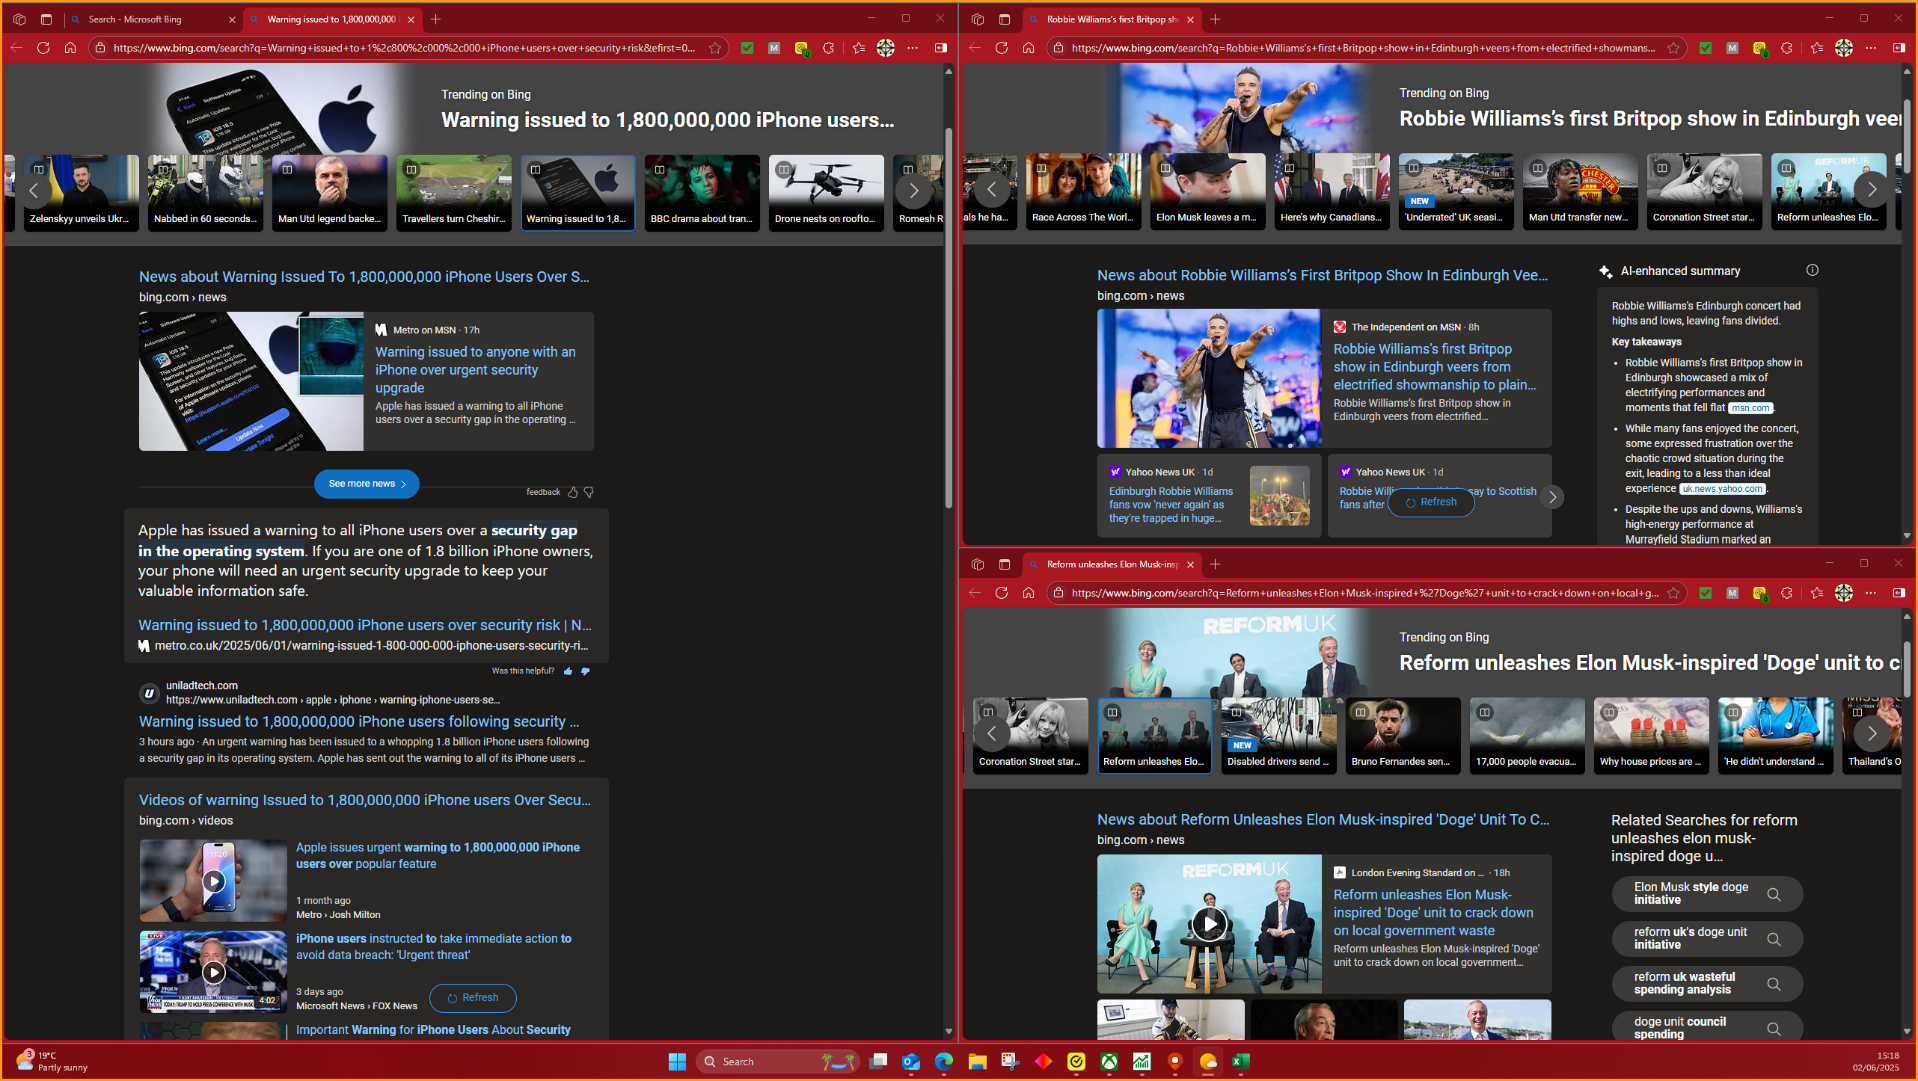Search reform uk wasteful spending analysis
The height and width of the screenshot is (1081, 1918).
click(x=1707, y=984)
